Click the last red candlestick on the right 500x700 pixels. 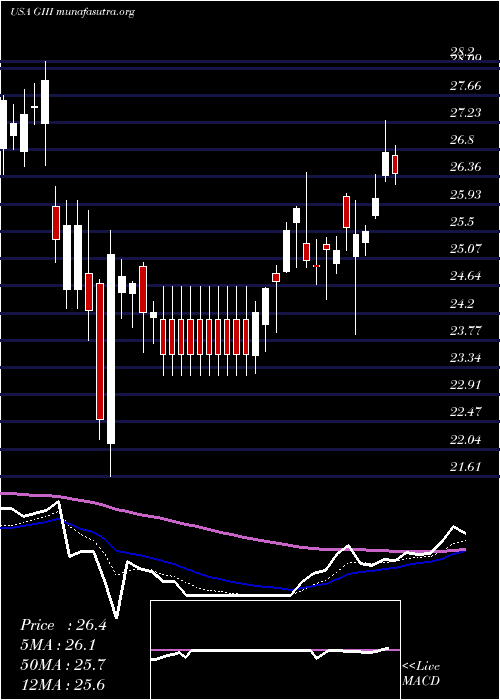pyautogui.click(x=395, y=164)
